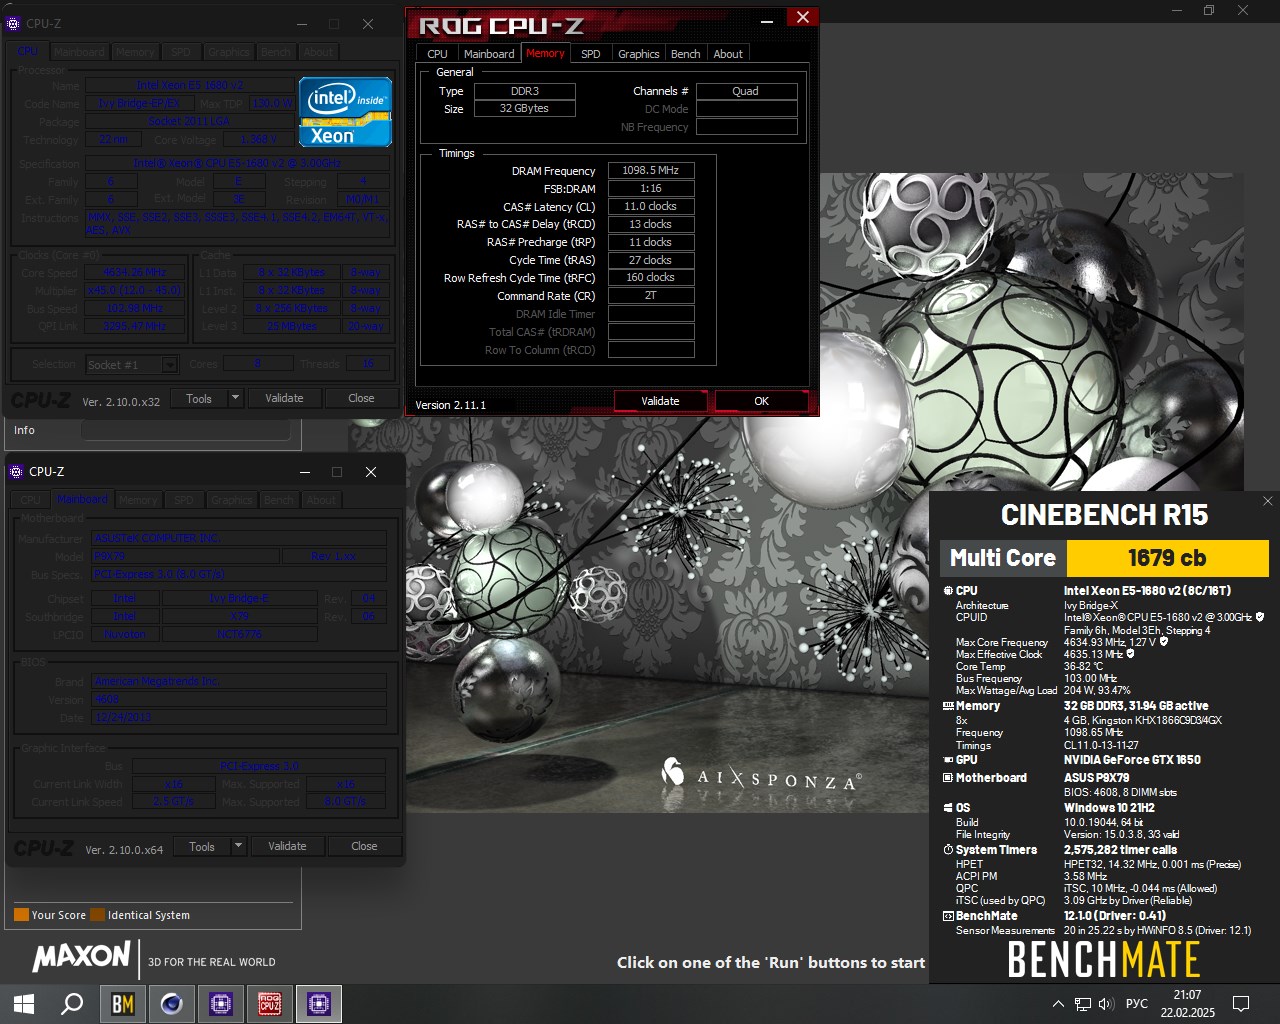Open the Windows Start menu
This screenshot has width=1280, height=1024.
24,1004
